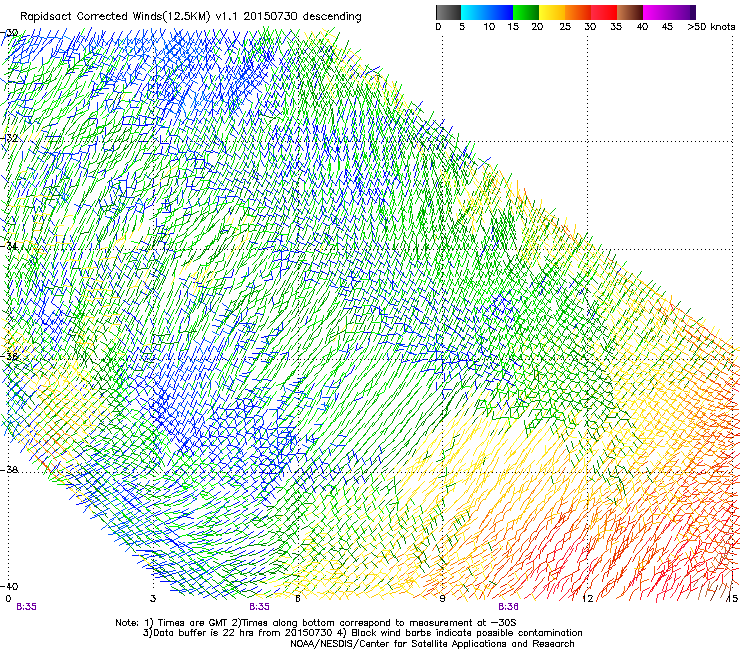Viewport: 740px width, 650px height.
Task: Click the gray 0–5 knots color segment
Action: point(448,13)
